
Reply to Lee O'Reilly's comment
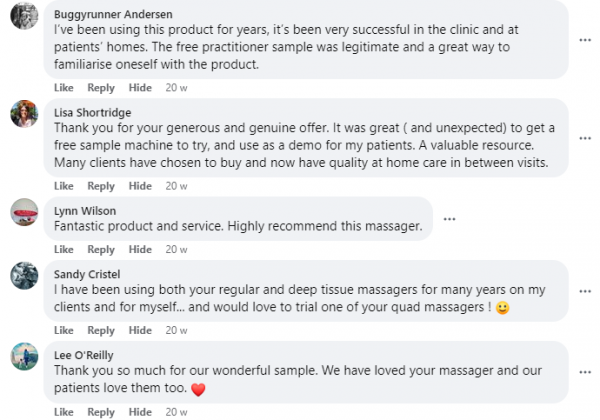click(x=101, y=412)
